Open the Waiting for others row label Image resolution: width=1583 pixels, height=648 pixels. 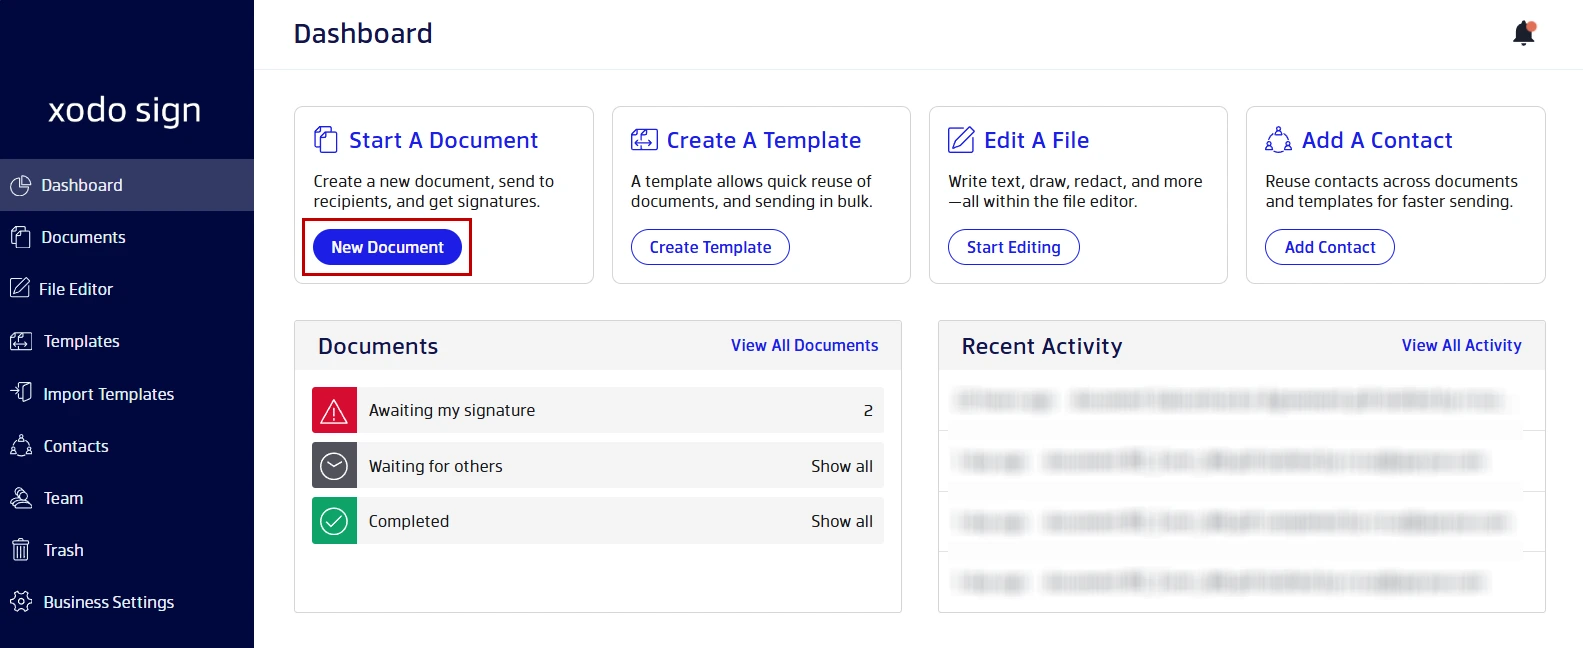[435, 466]
